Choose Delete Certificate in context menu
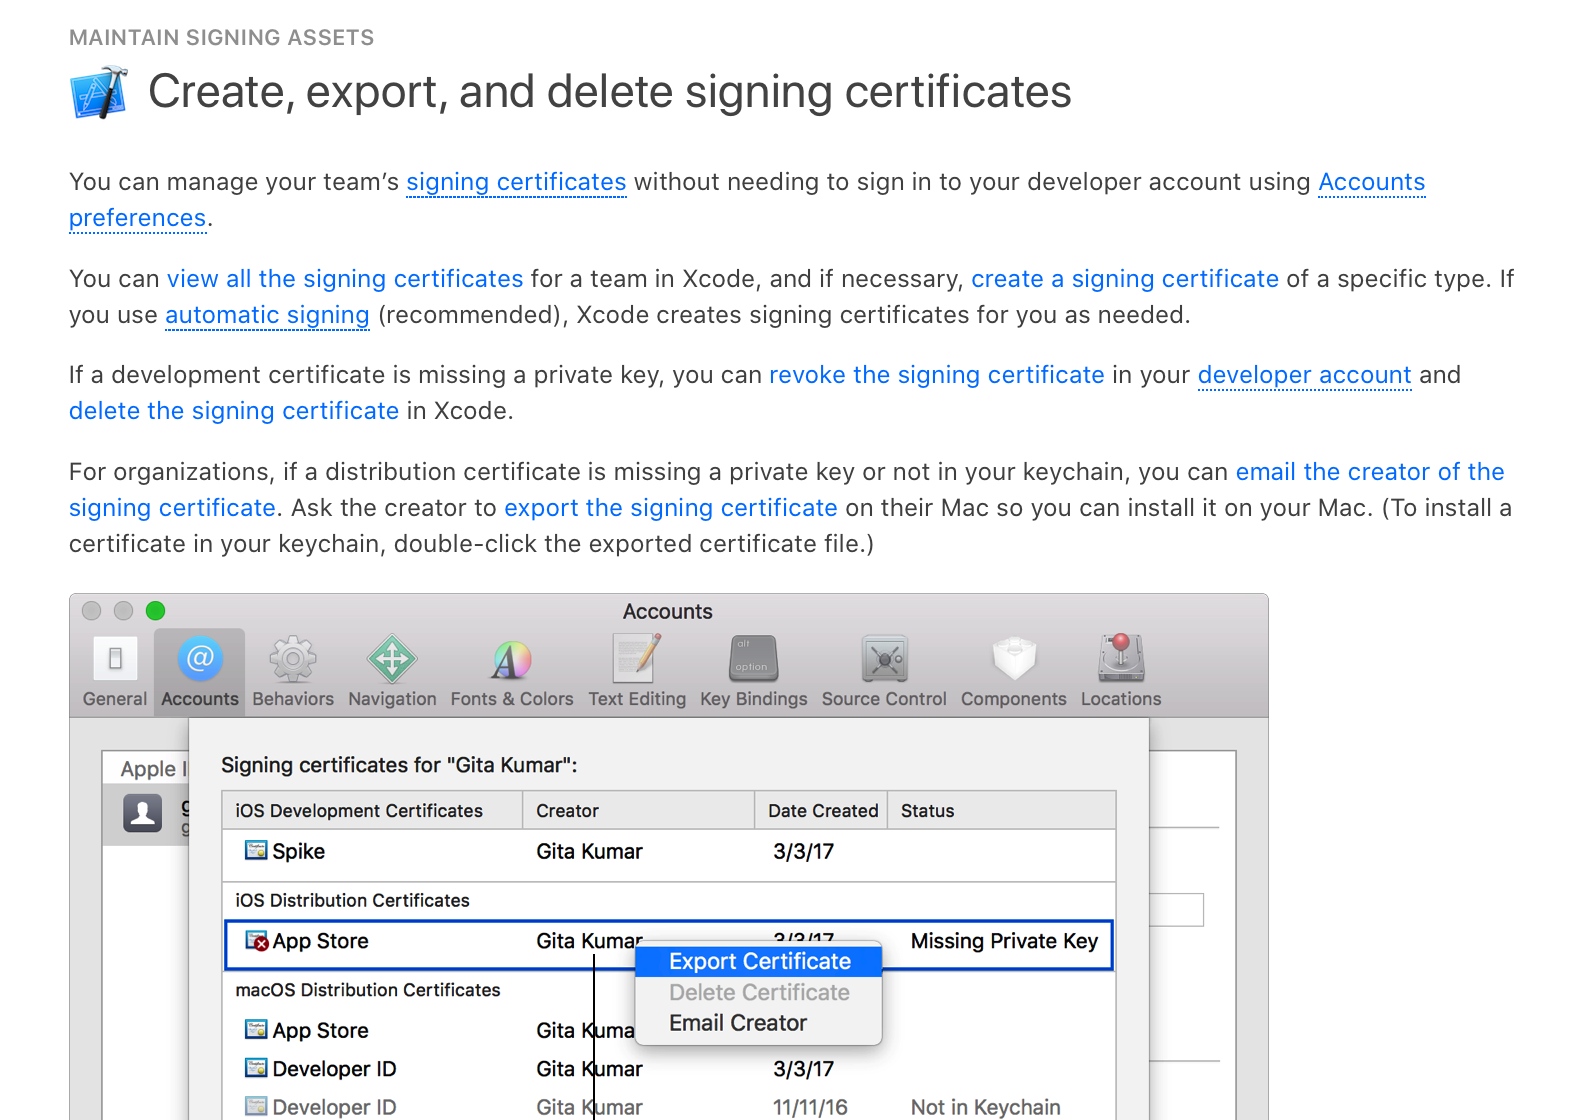1570x1120 pixels. (759, 992)
